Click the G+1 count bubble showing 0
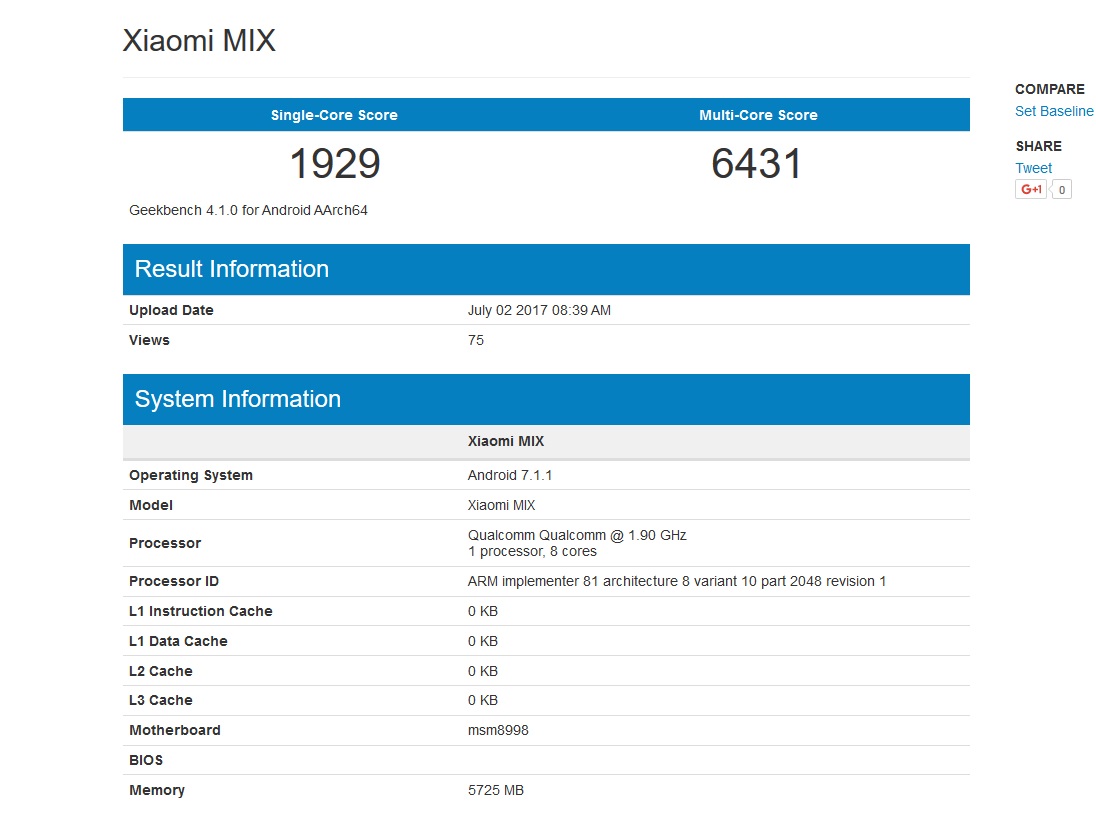This screenshot has width=1096, height=822. [x=1061, y=189]
